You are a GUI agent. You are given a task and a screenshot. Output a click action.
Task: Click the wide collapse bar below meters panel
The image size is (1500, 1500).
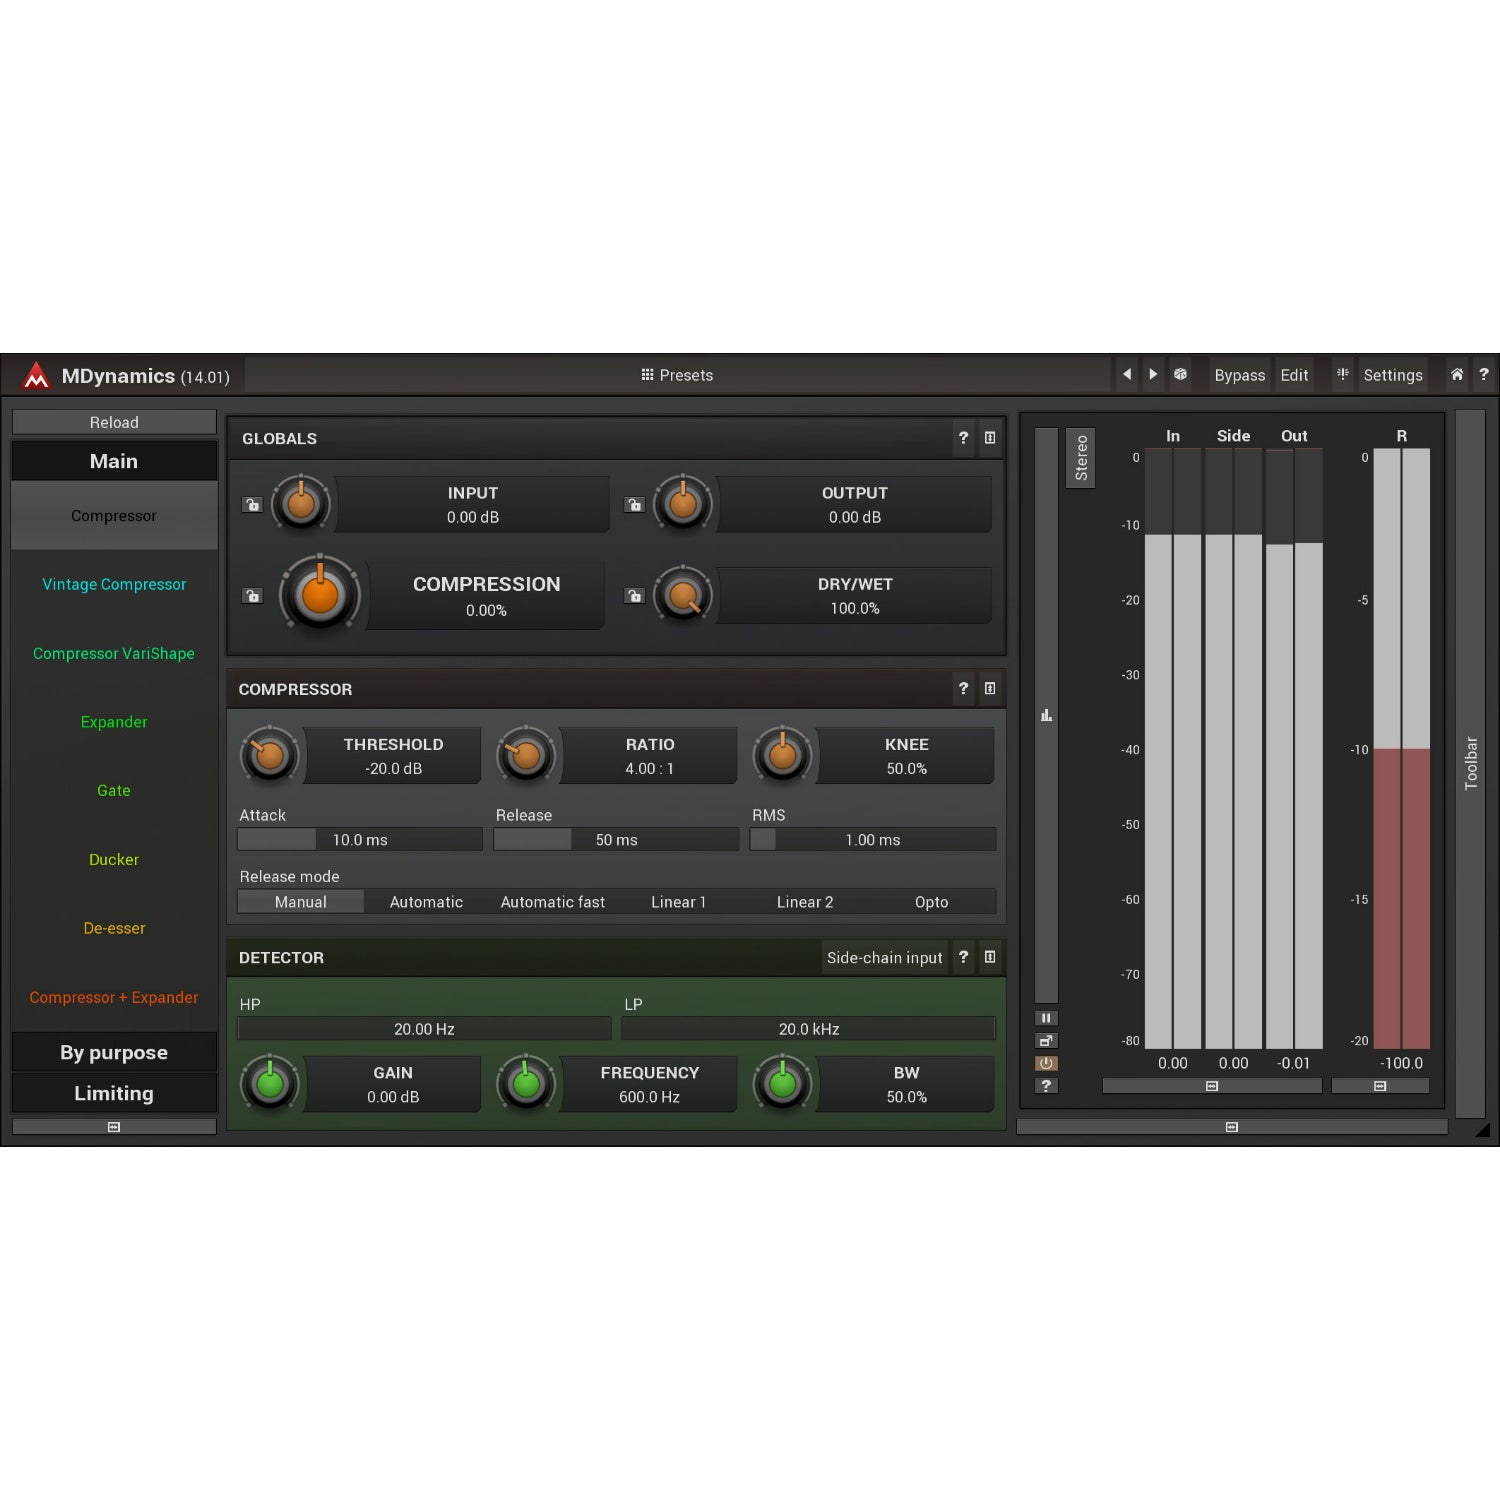tap(1232, 1127)
